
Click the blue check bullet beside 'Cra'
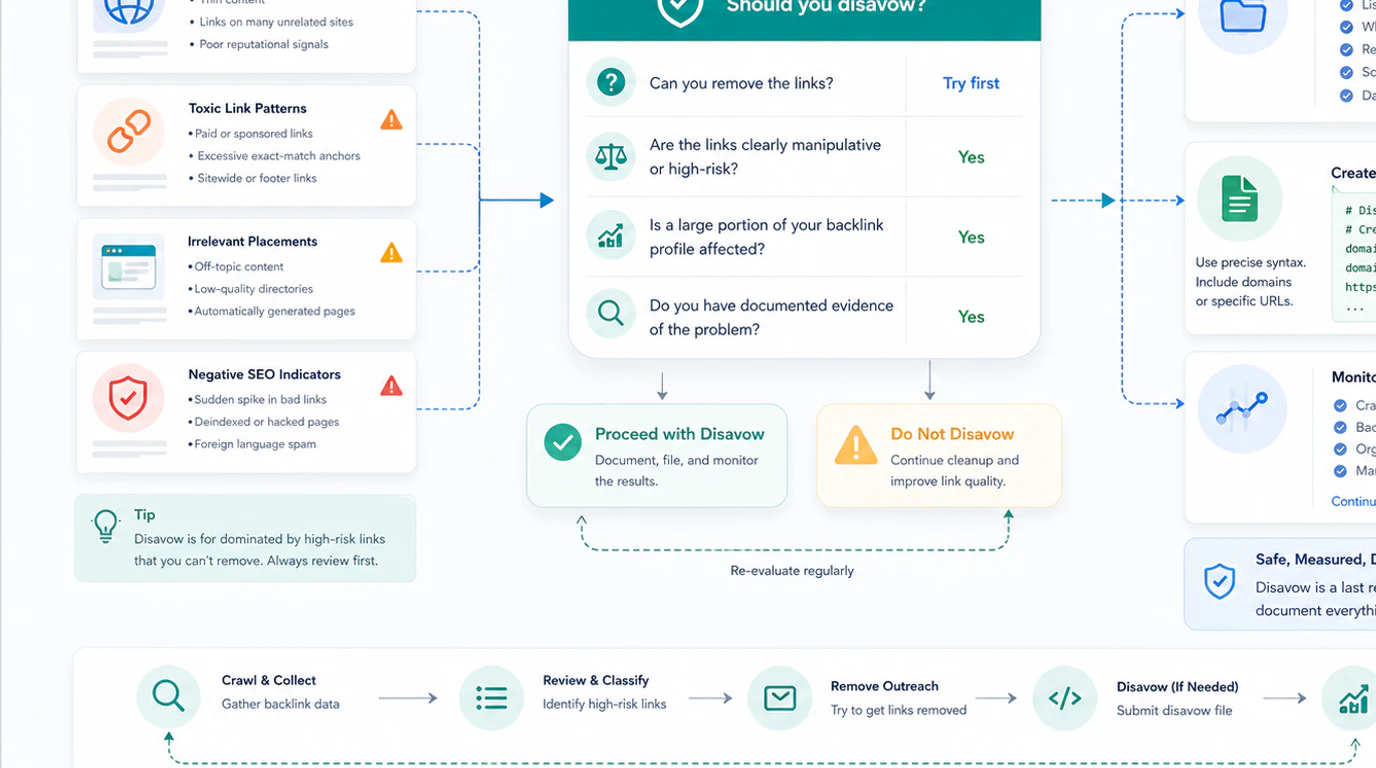[1340, 405]
